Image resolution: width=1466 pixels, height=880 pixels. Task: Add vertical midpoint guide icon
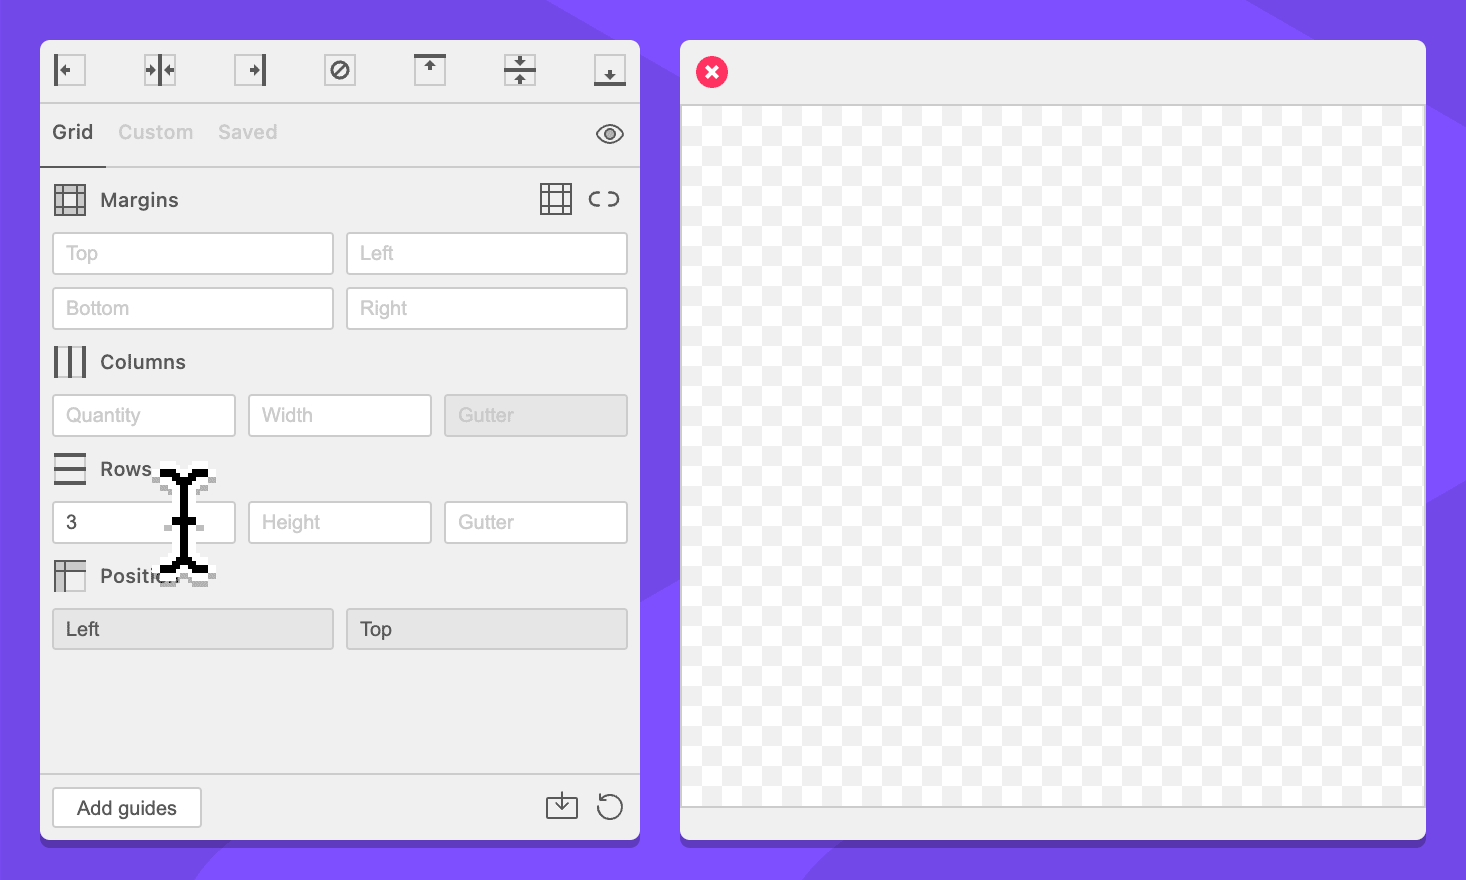click(160, 70)
